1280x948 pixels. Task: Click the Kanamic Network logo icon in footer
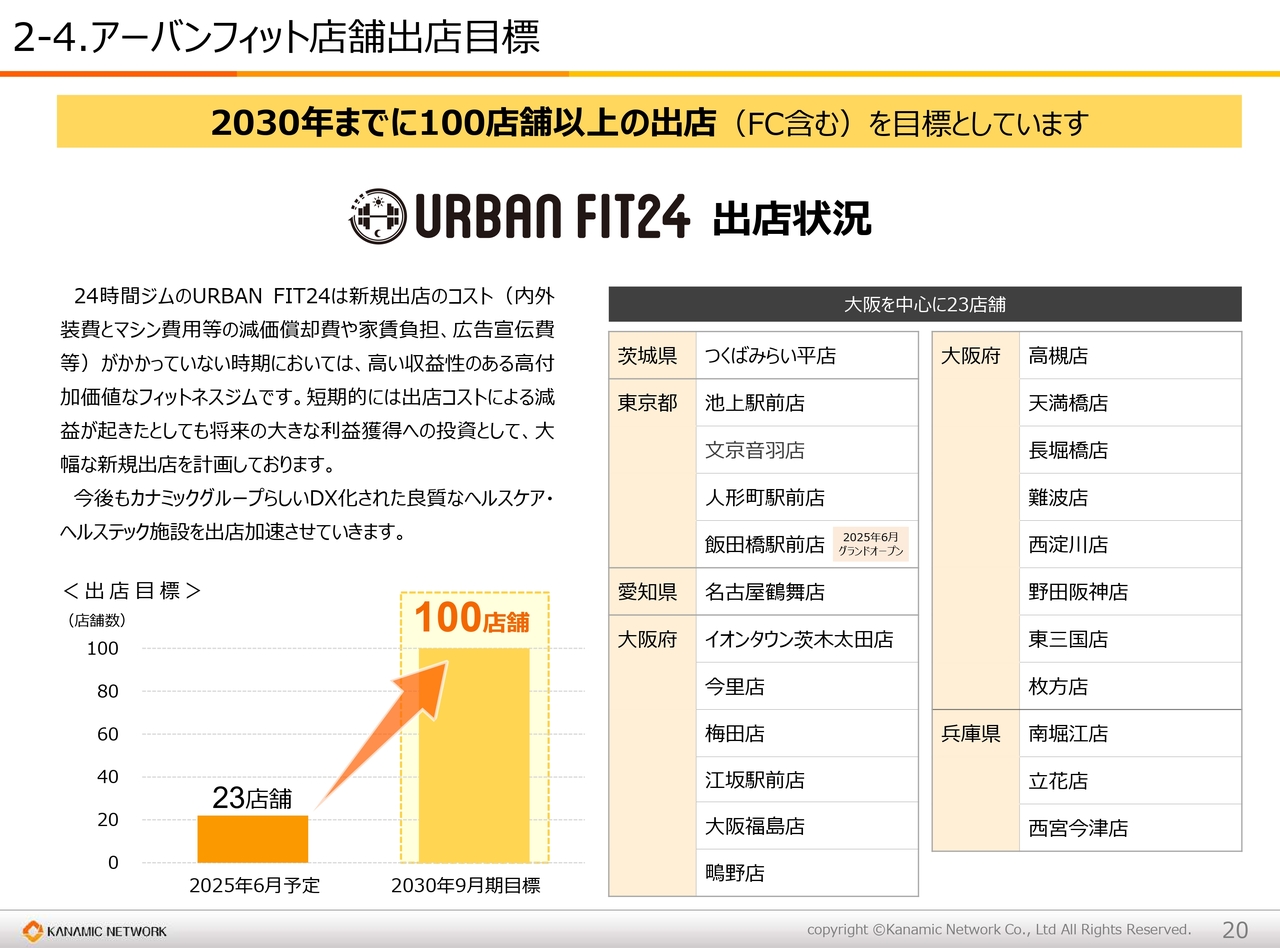(34, 931)
